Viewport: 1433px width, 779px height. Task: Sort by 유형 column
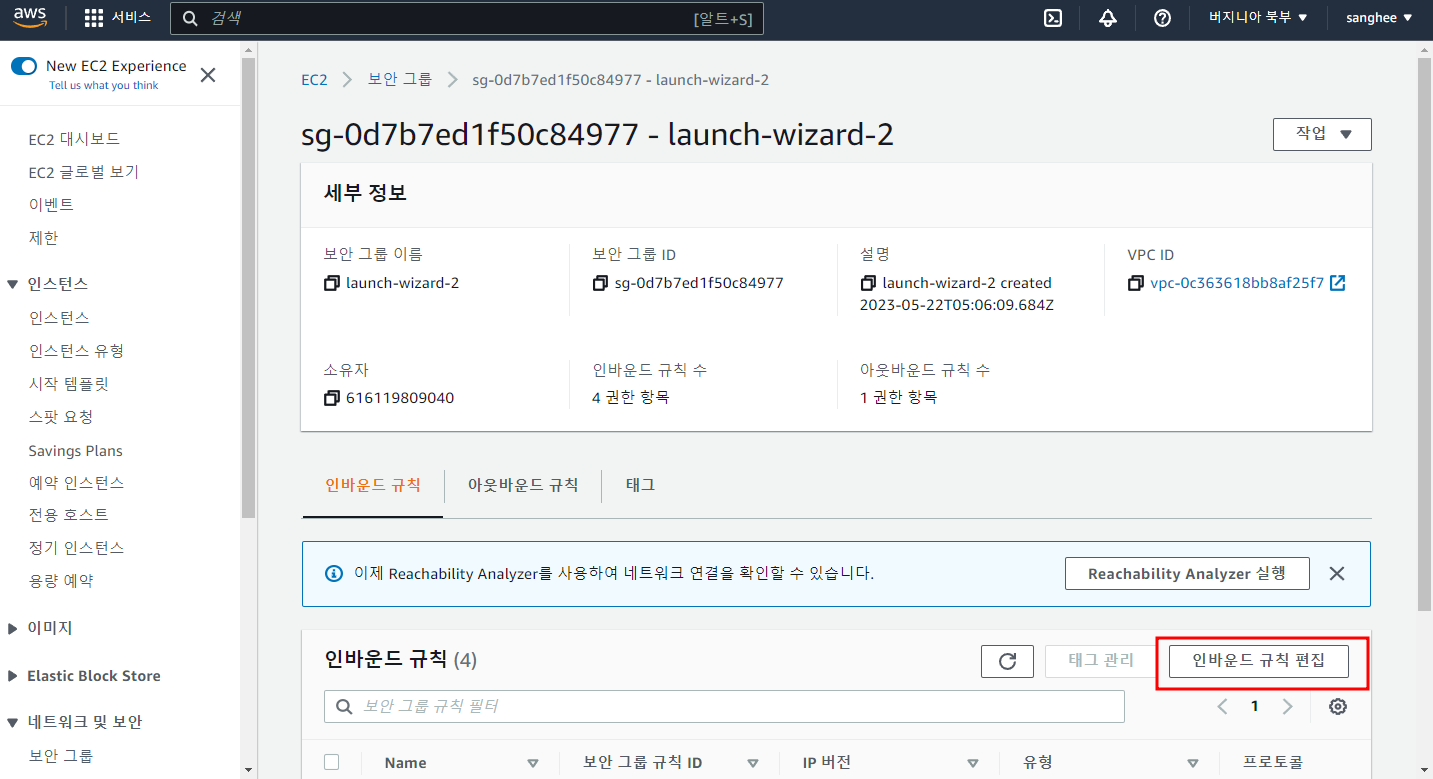(x=1193, y=763)
